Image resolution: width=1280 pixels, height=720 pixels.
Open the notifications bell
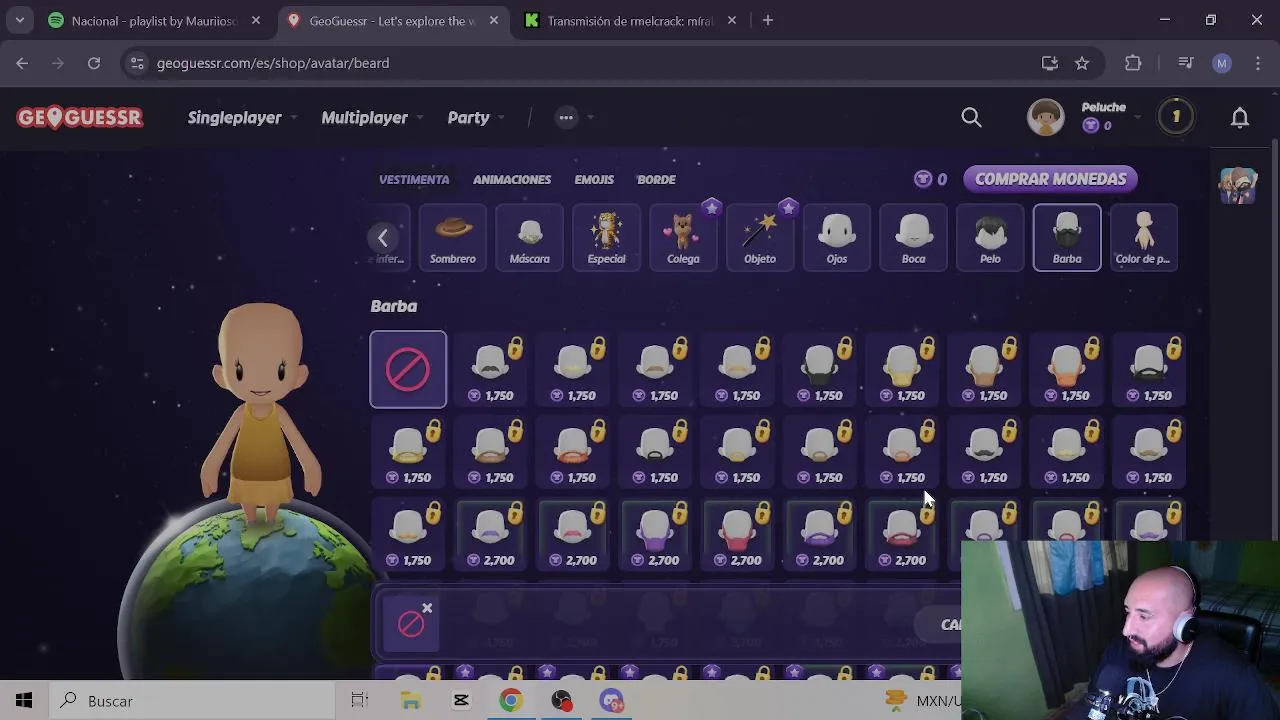(1240, 118)
